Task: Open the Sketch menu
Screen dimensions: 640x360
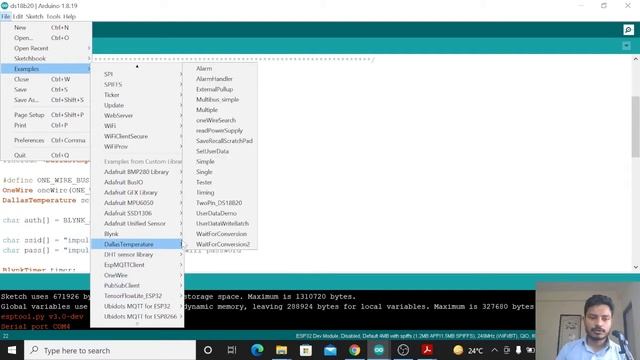Action: click(34, 16)
